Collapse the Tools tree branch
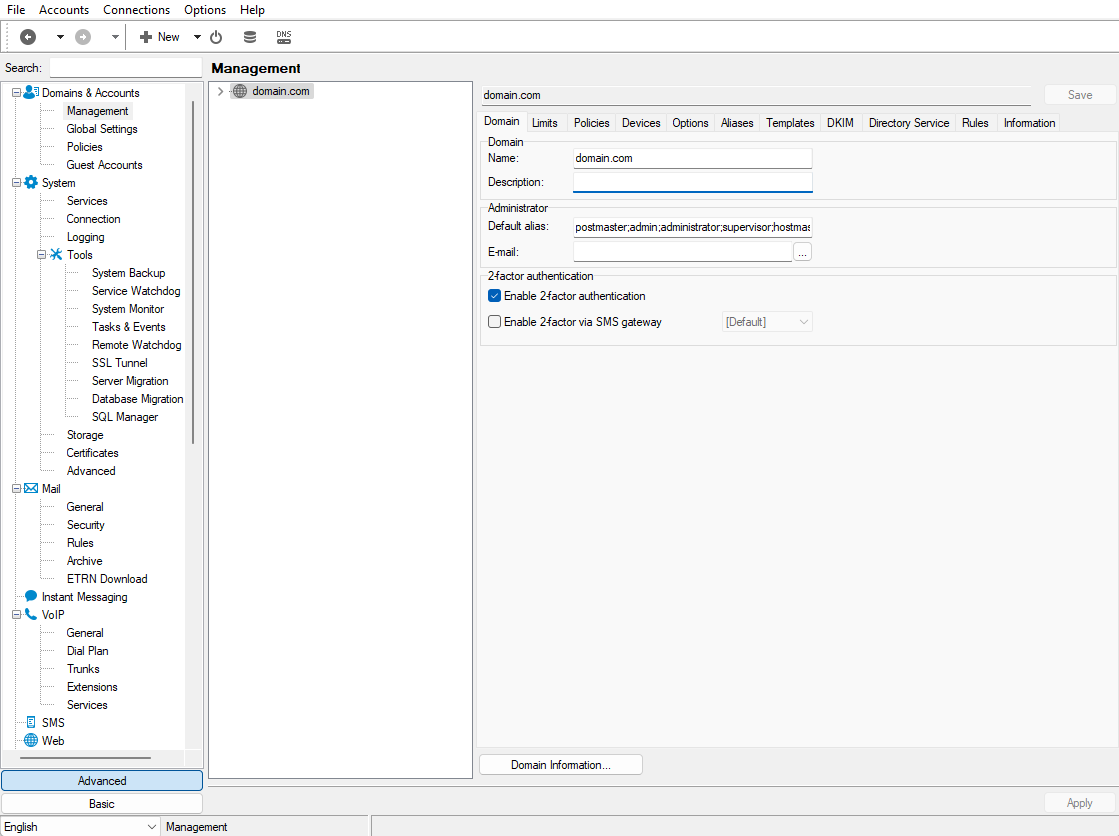 42,255
